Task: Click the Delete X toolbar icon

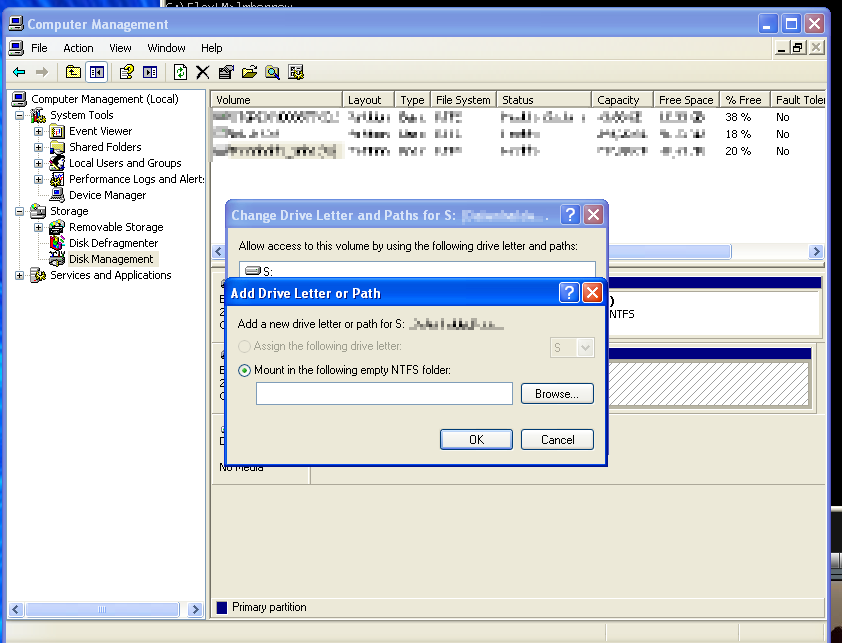Action: pyautogui.click(x=202, y=72)
